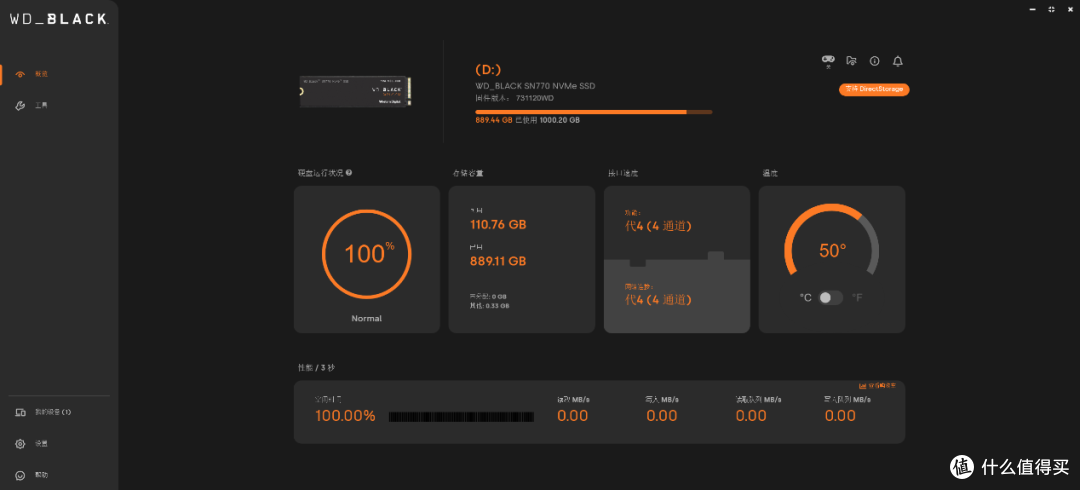Click the DirectStorage support badge
The height and width of the screenshot is (490, 1080).
[874, 90]
